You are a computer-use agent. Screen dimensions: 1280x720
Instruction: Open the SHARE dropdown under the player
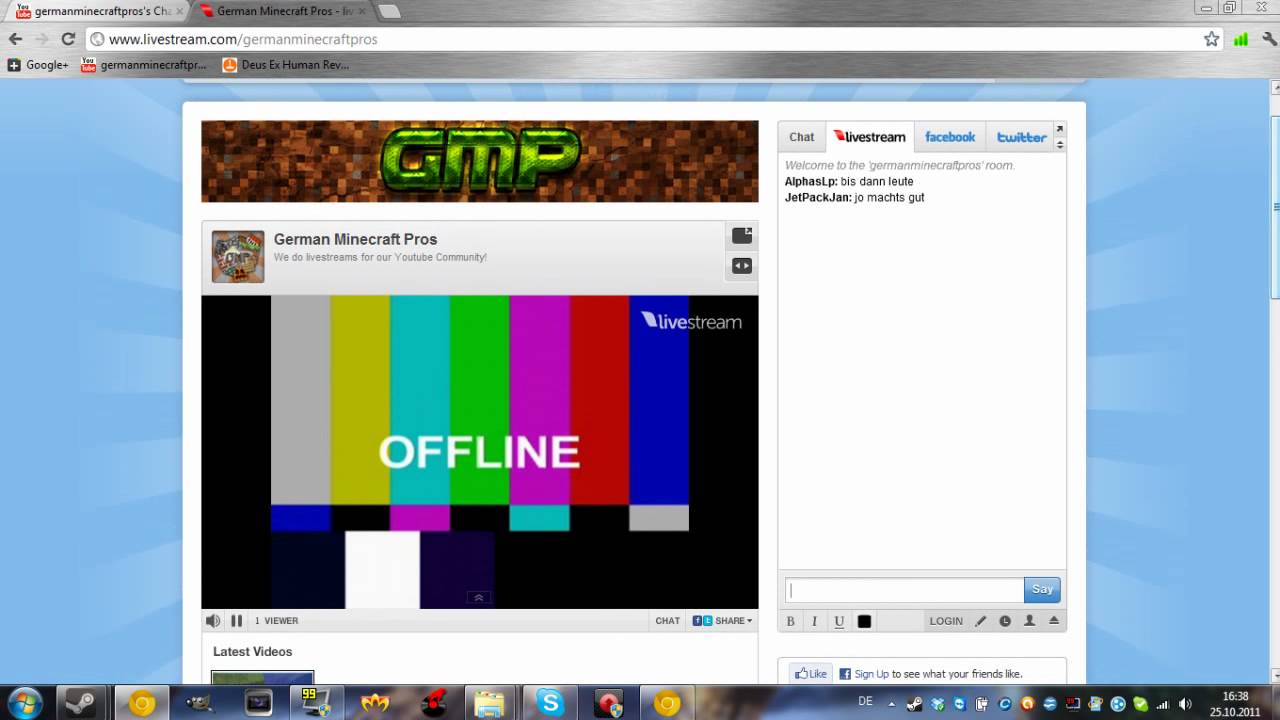pyautogui.click(x=723, y=621)
